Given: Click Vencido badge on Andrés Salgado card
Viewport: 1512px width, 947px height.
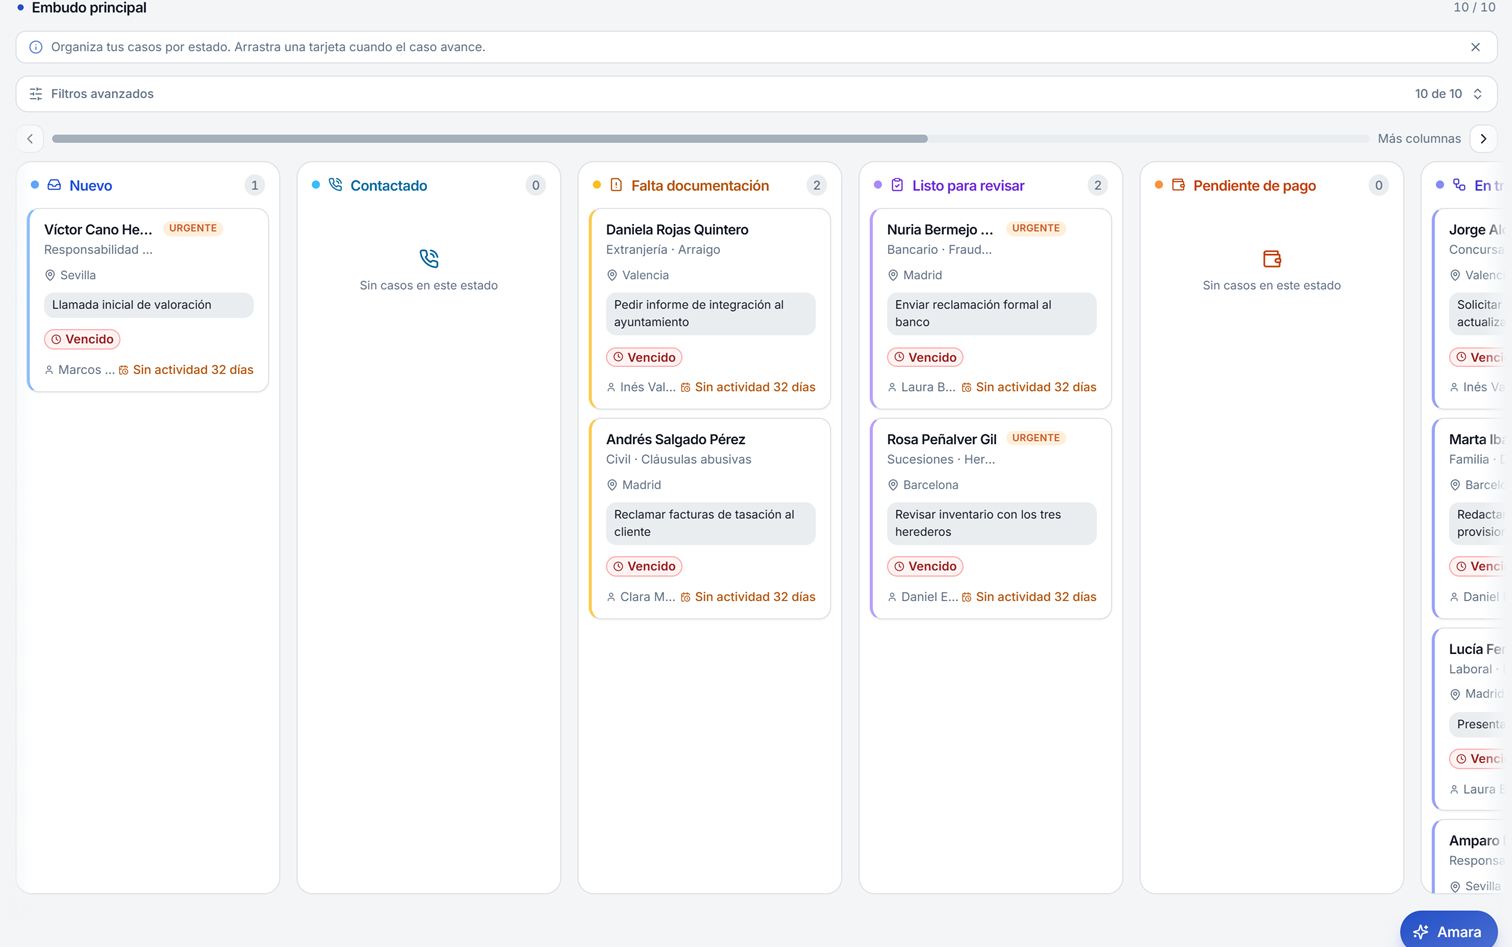Looking at the screenshot, I should [x=644, y=566].
